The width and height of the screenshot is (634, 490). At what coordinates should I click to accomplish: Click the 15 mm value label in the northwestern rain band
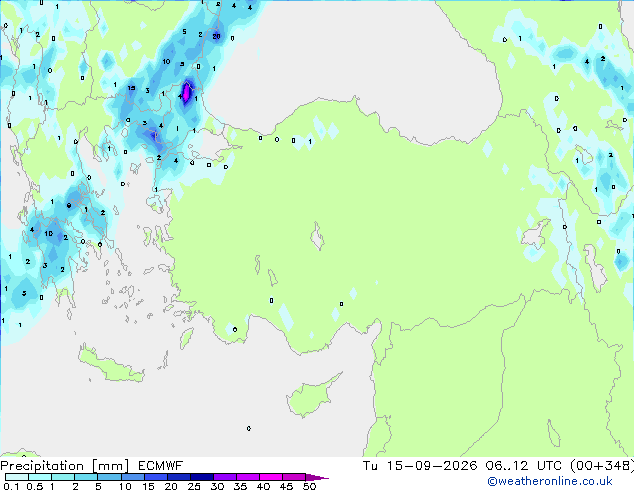click(131, 88)
